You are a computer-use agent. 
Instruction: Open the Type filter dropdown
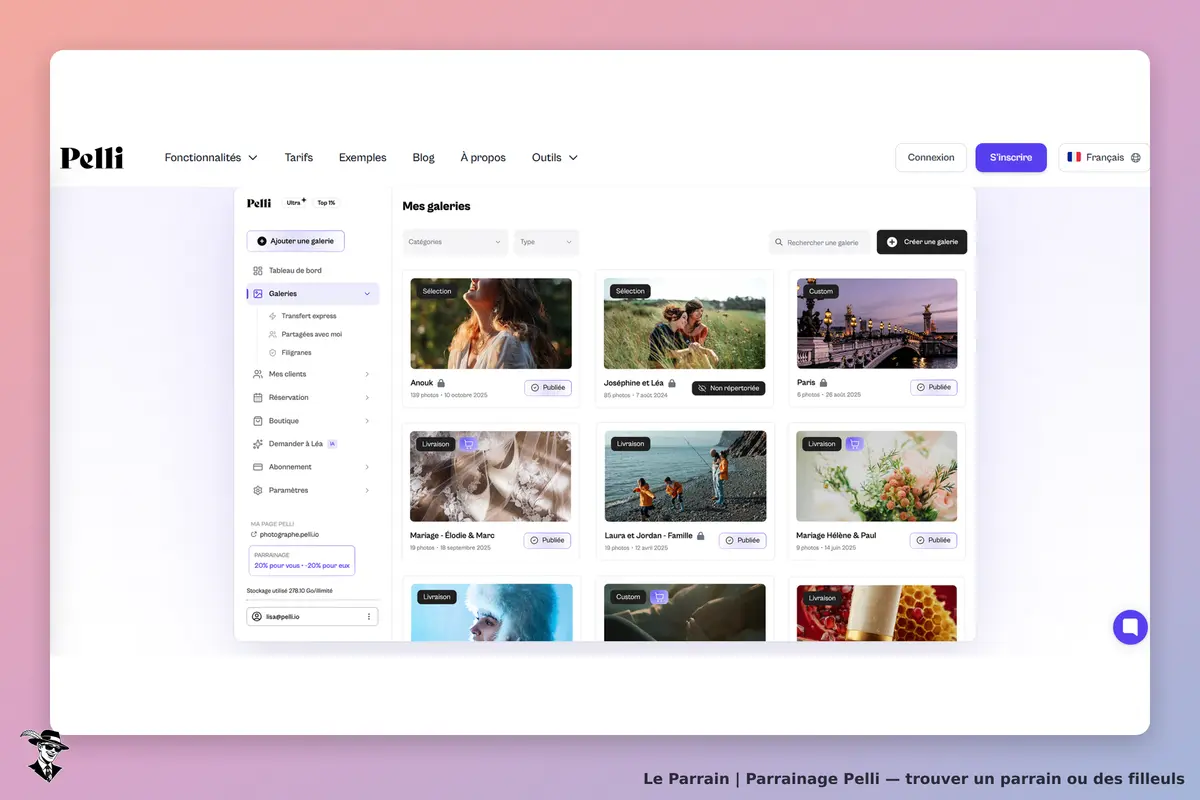pos(546,242)
